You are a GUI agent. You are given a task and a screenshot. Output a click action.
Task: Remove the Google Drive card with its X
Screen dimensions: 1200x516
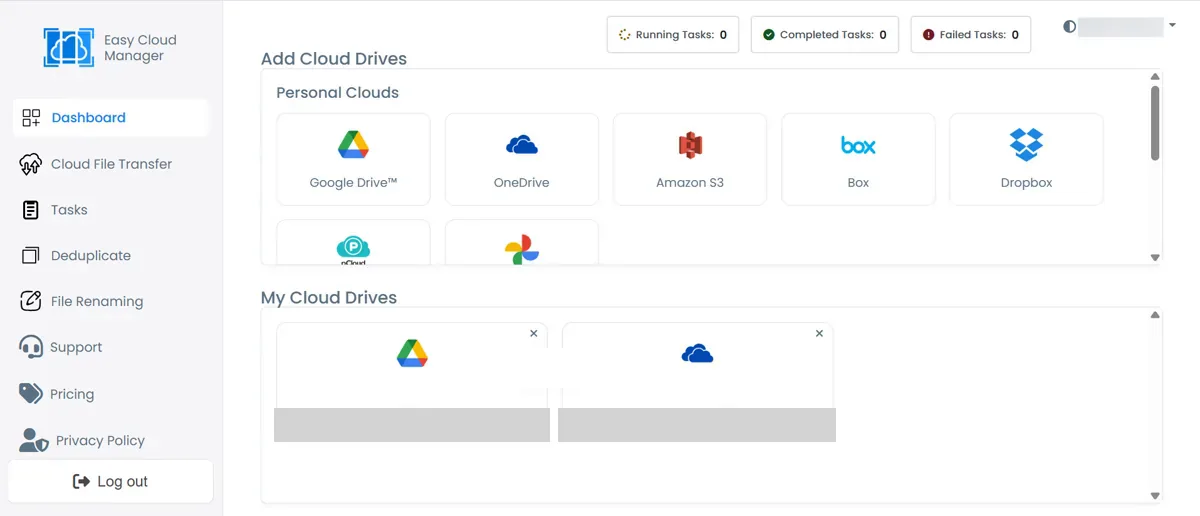pos(533,334)
